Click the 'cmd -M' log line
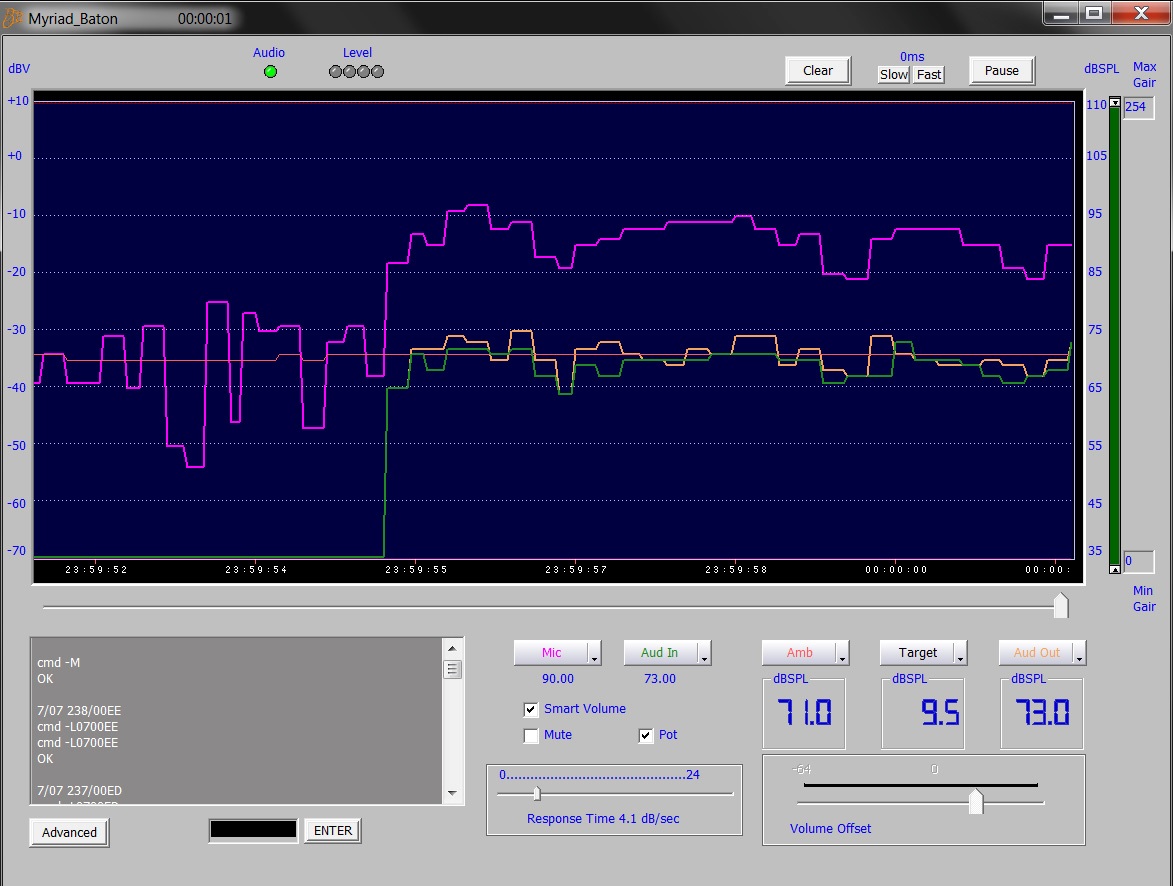1173x886 pixels. 58,662
